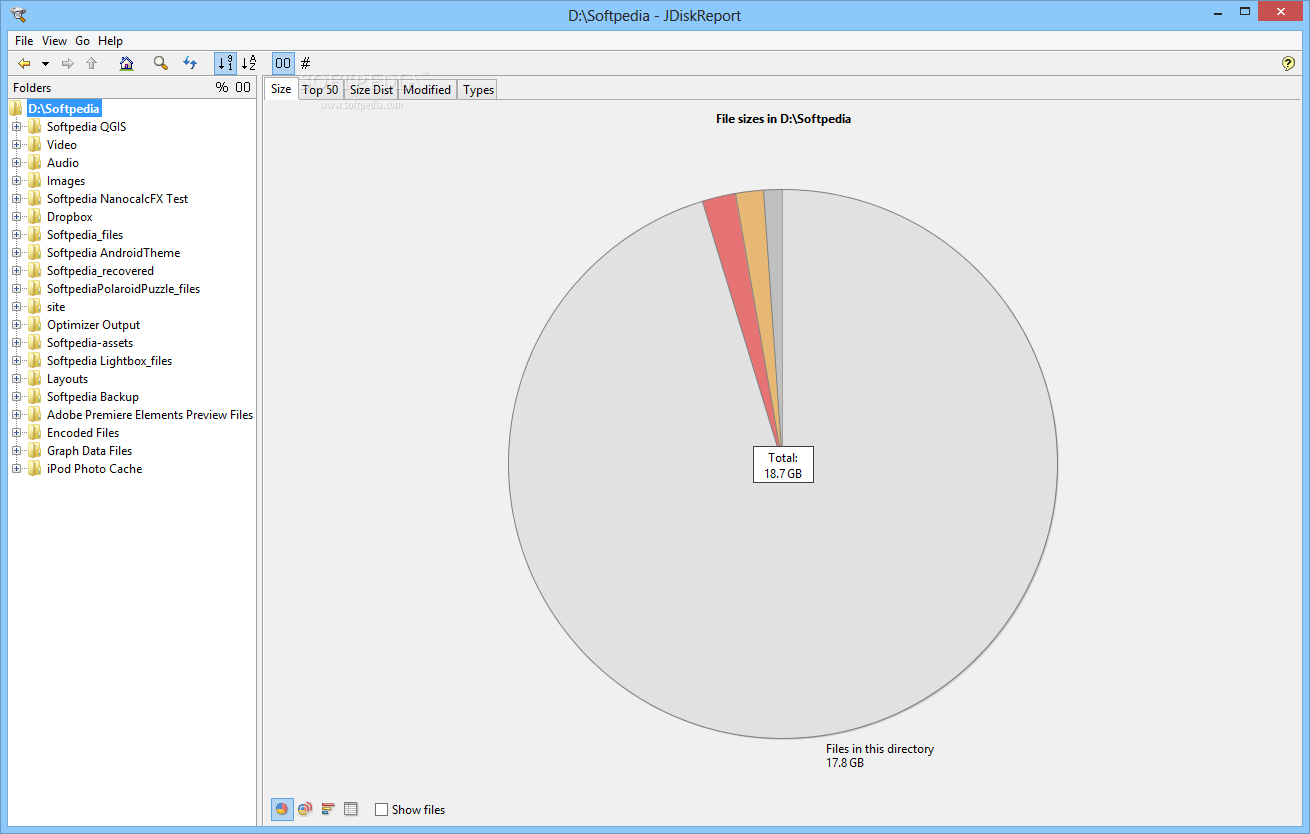Toggle the 00 show sizes button

(x=283, y=63)
